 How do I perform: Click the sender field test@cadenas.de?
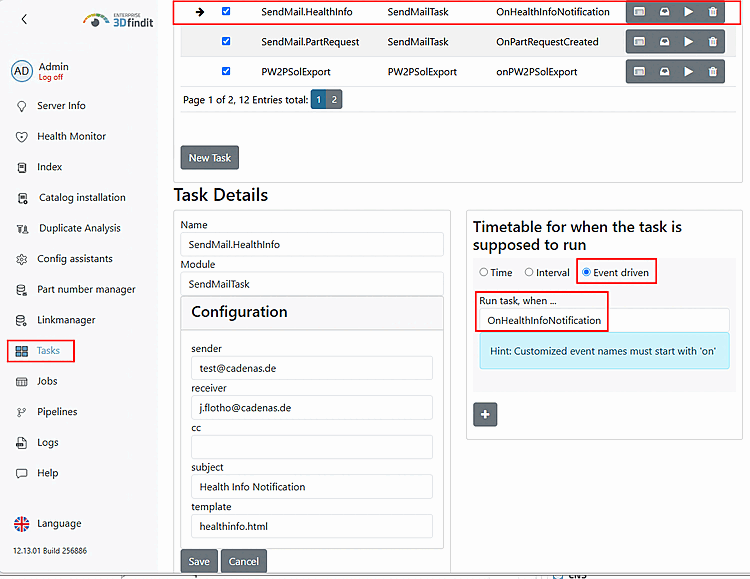(312, 368)
